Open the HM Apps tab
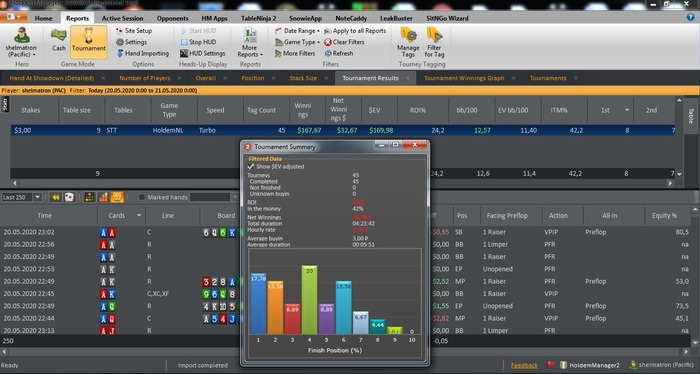700x374 pixels. coord(214,18)
